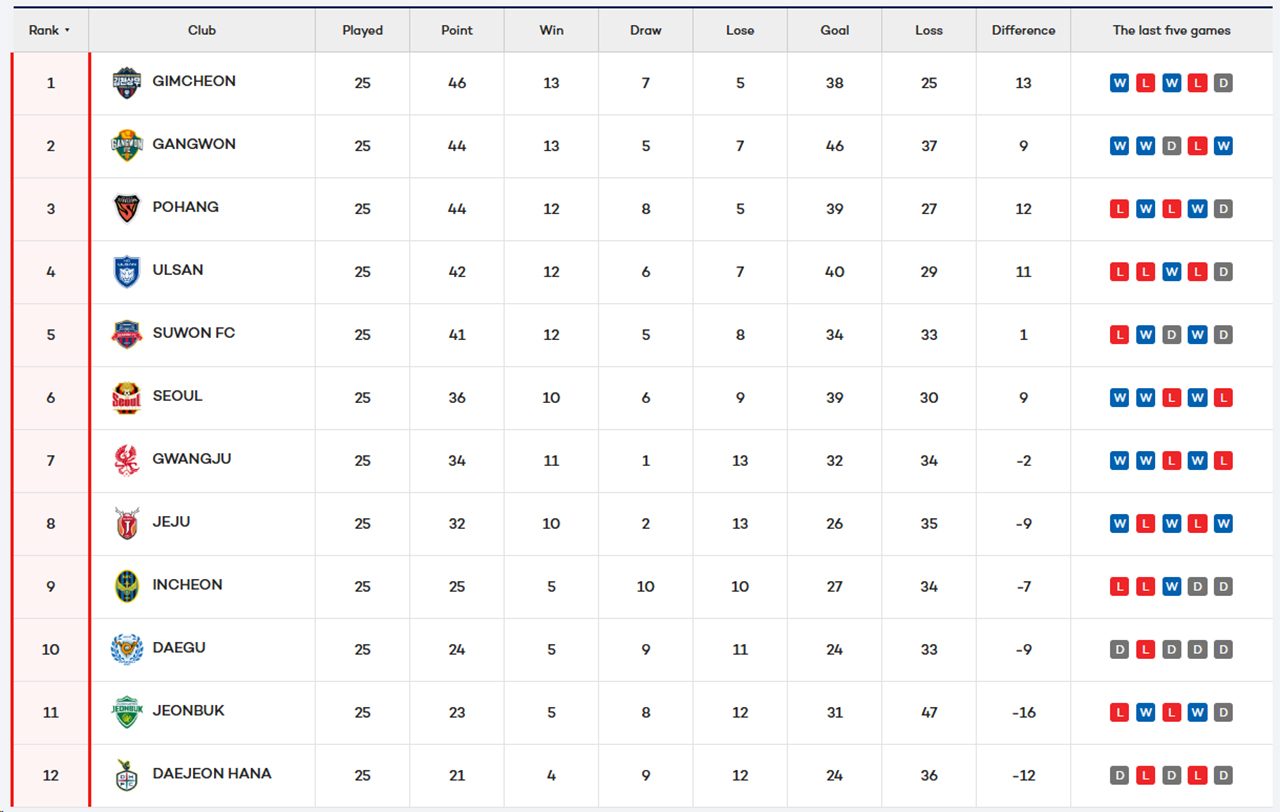Click Daegu's red L result badge
Screen dimensions: 1280x812
pyautogui.click(x=1146, y=650)
